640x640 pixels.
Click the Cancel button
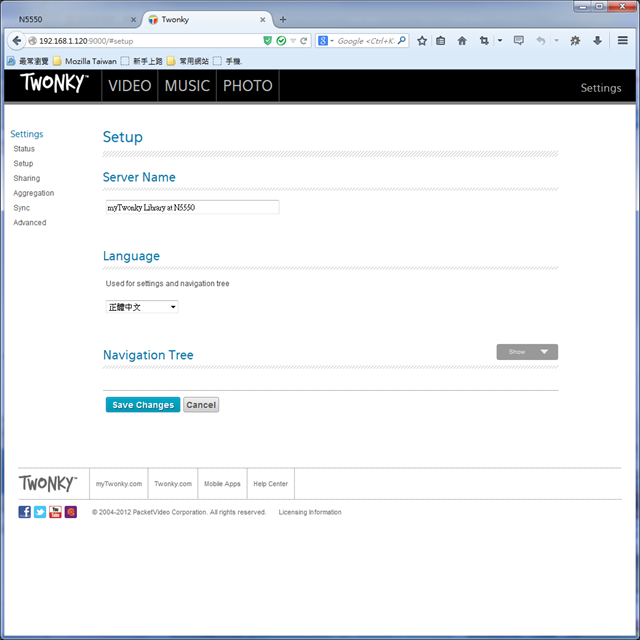click(x=201, y=405)
